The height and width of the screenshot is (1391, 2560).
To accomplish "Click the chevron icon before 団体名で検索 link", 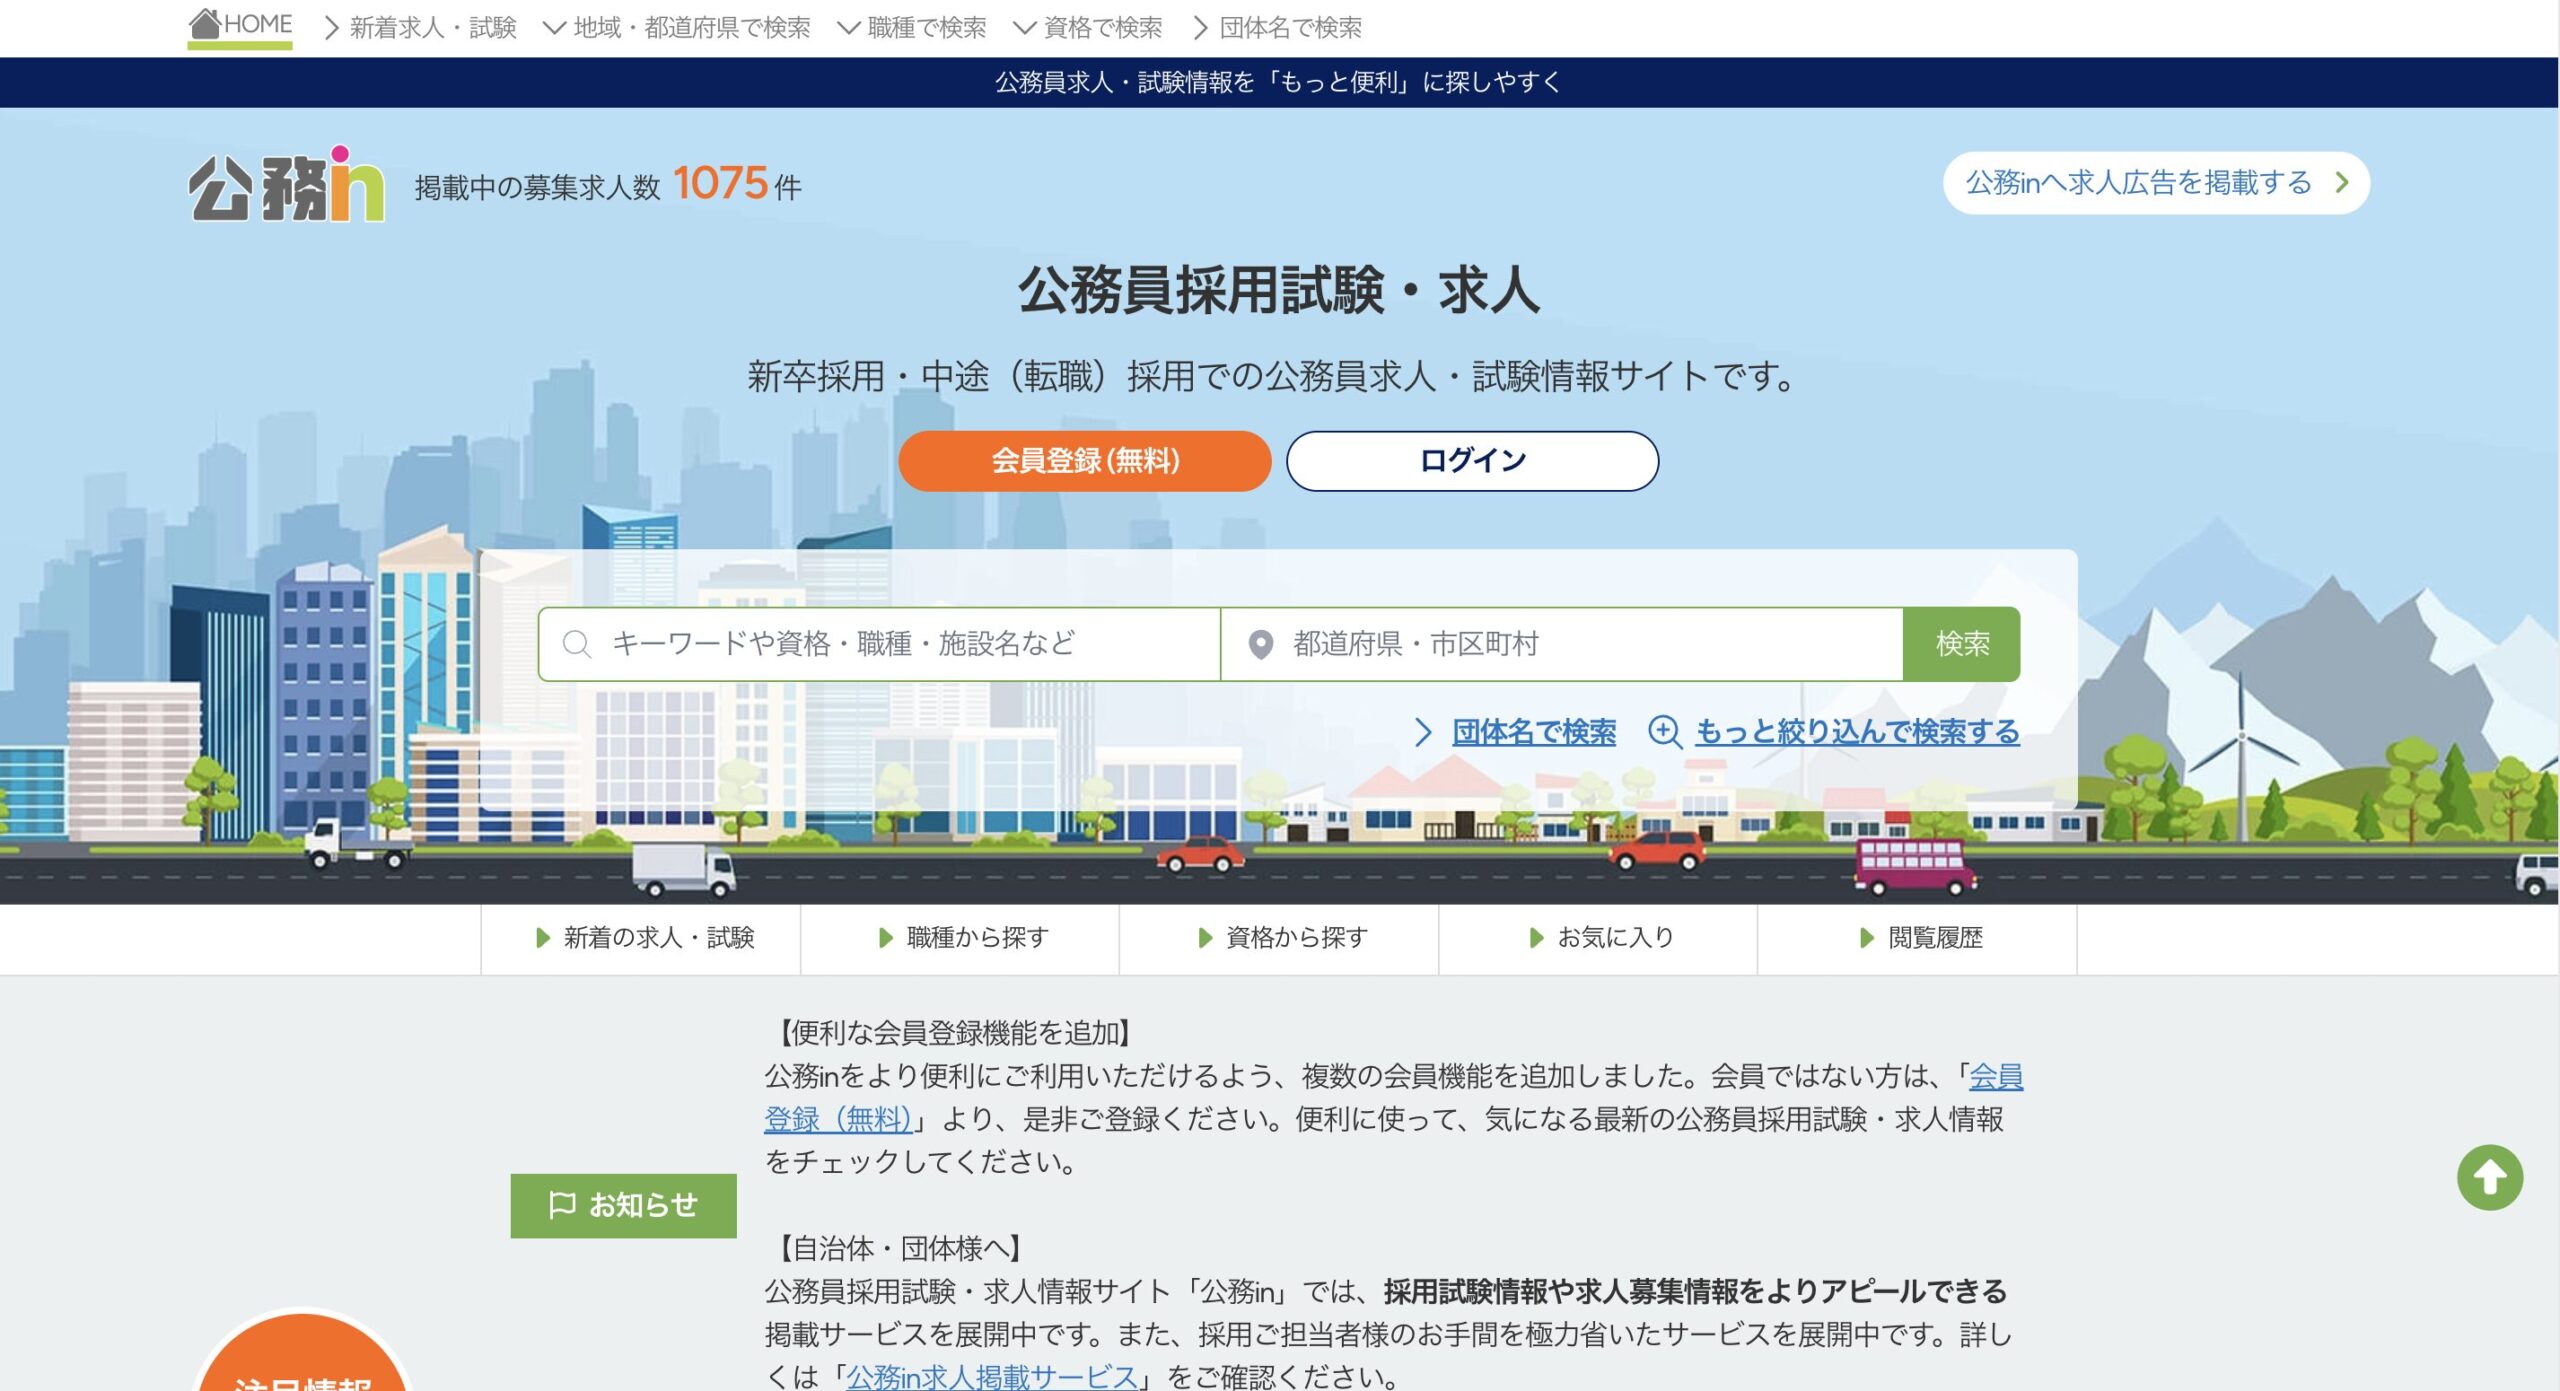I will click(1423, 732).
